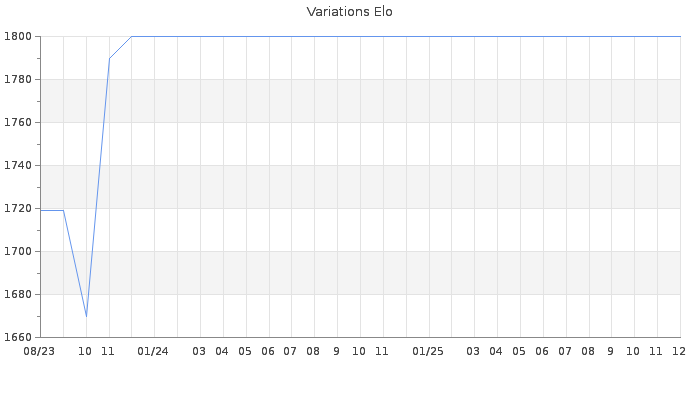Click the 1740 y-axis label
This screenshot has height=400, width=700.
(x=18, y=165)
